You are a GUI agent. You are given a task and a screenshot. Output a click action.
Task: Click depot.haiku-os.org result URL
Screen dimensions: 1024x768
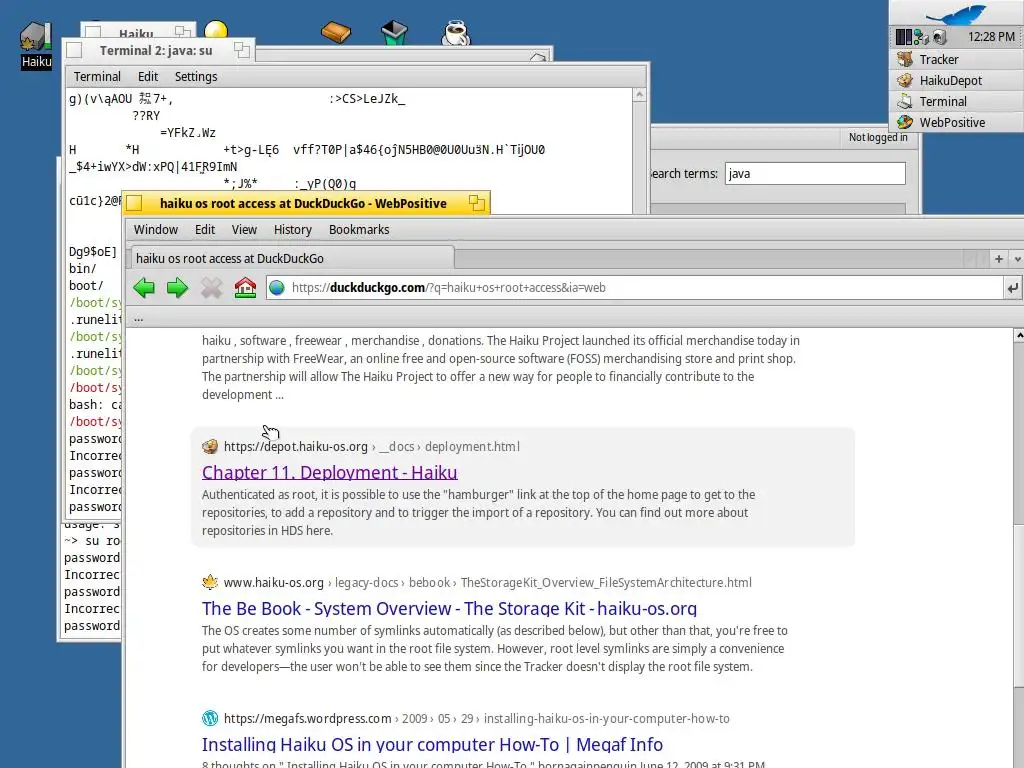tap(296, 447)
